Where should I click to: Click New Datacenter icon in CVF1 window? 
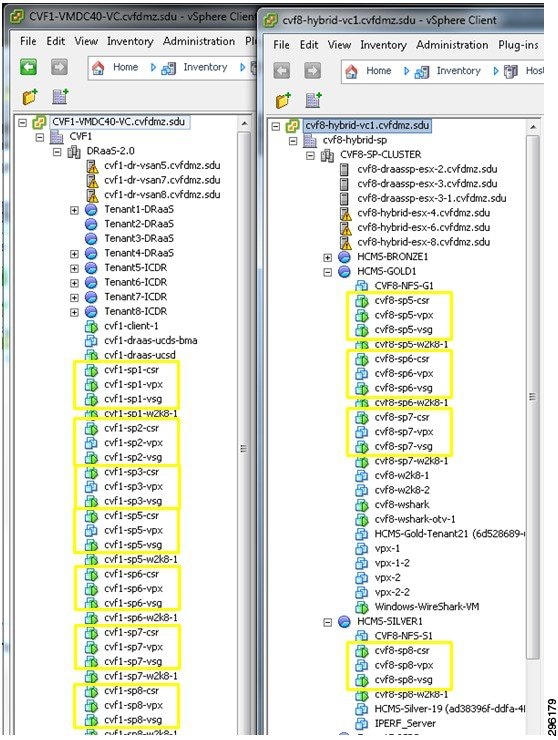point(60,96)
